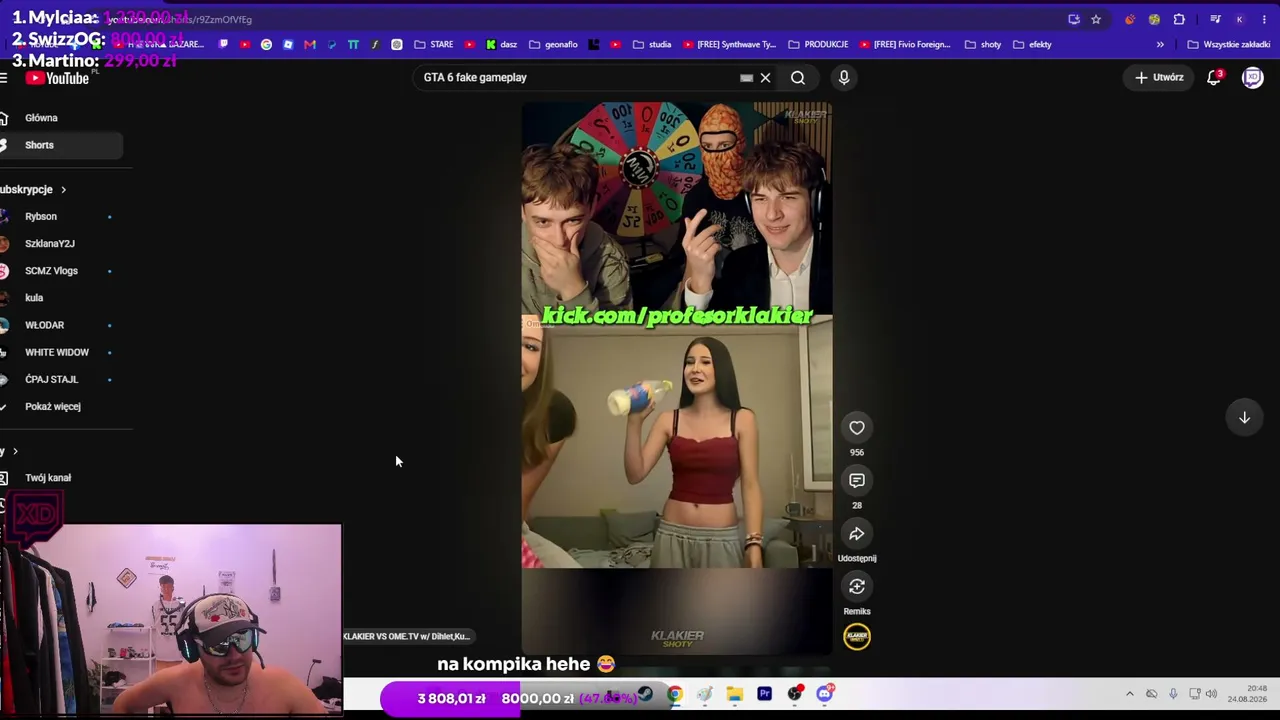Open the account avatar menu
1280x720 pixels.
[1252, 77]
